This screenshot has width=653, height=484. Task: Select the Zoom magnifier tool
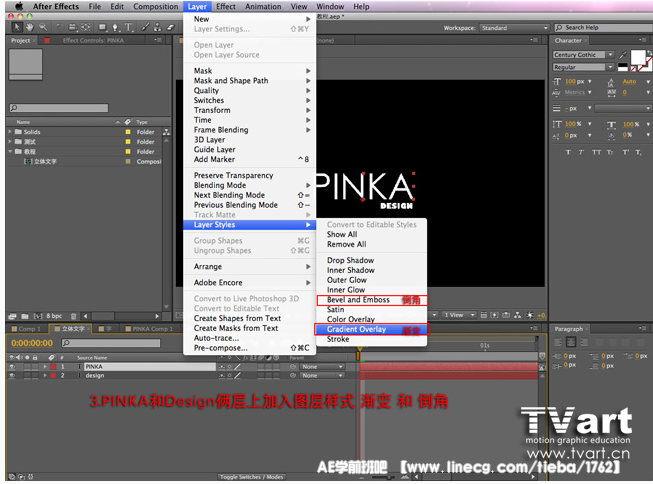pos(43,27)
